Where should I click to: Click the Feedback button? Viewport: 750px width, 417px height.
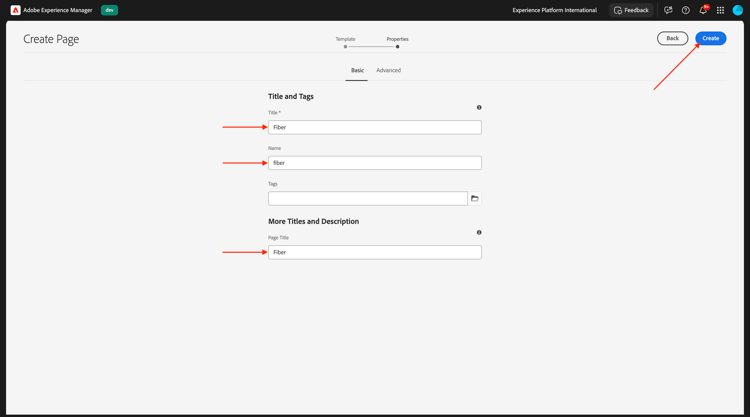coord(631,10)
